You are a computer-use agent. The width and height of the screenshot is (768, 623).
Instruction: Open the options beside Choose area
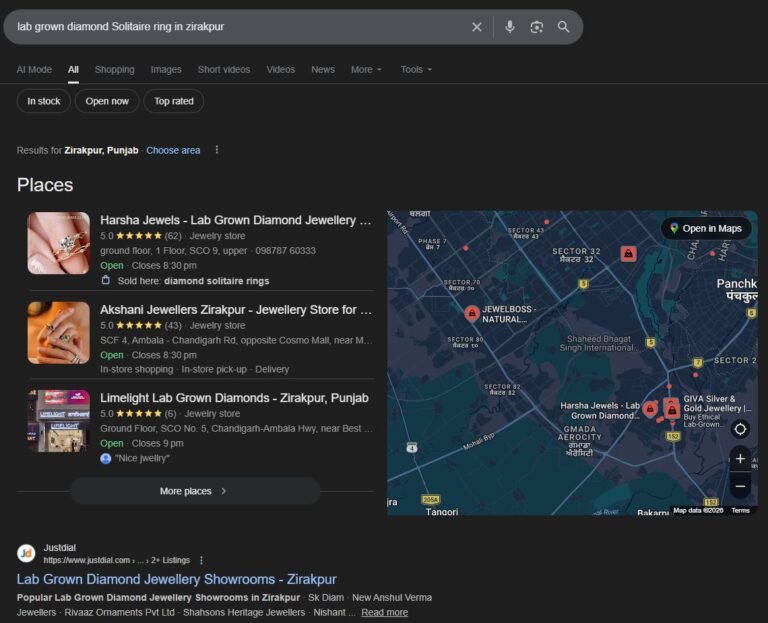(x=217, y=150)
